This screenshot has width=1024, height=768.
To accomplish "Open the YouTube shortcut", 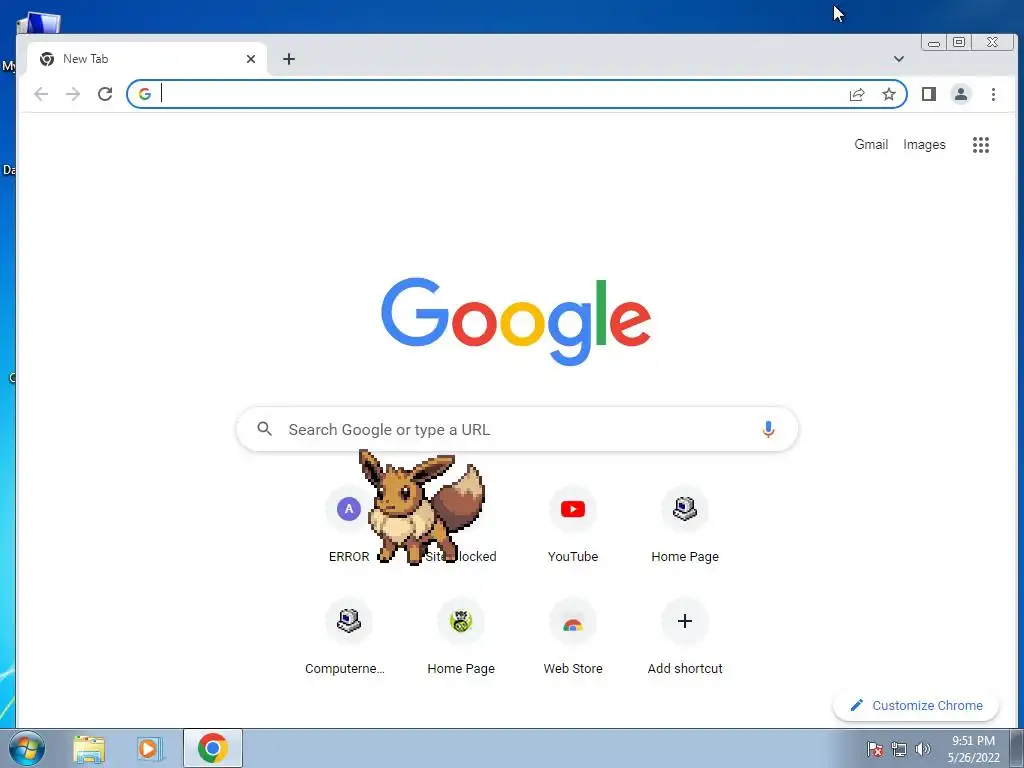I will click(573, 524).
